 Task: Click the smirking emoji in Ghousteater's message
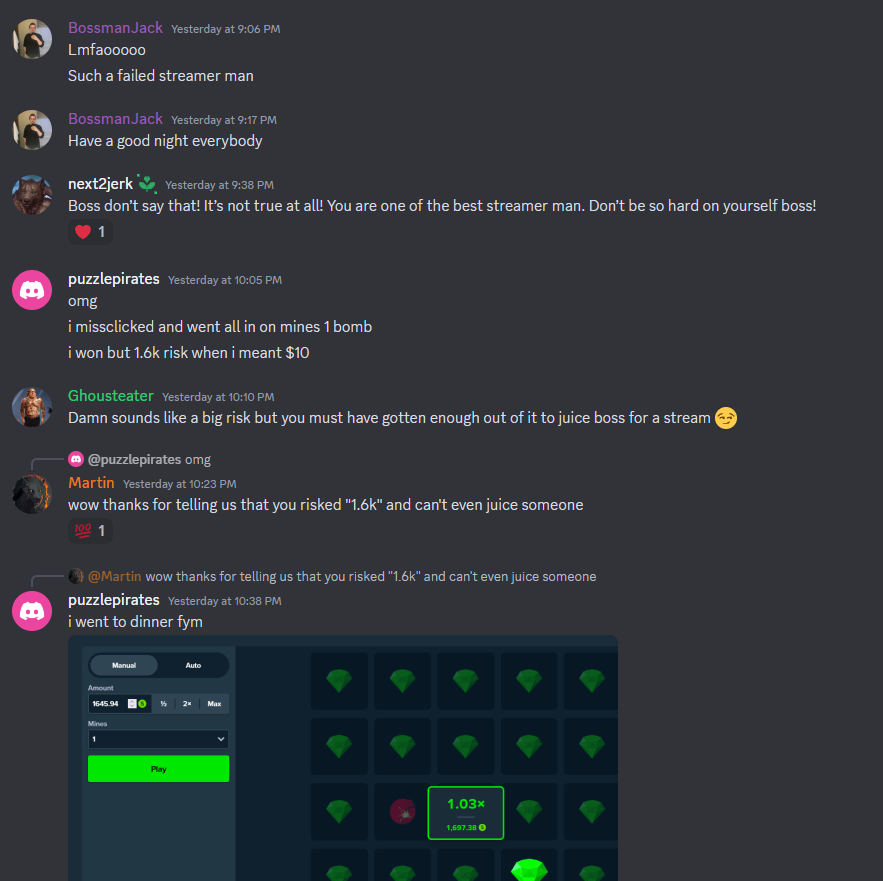[x=725, y=418]
